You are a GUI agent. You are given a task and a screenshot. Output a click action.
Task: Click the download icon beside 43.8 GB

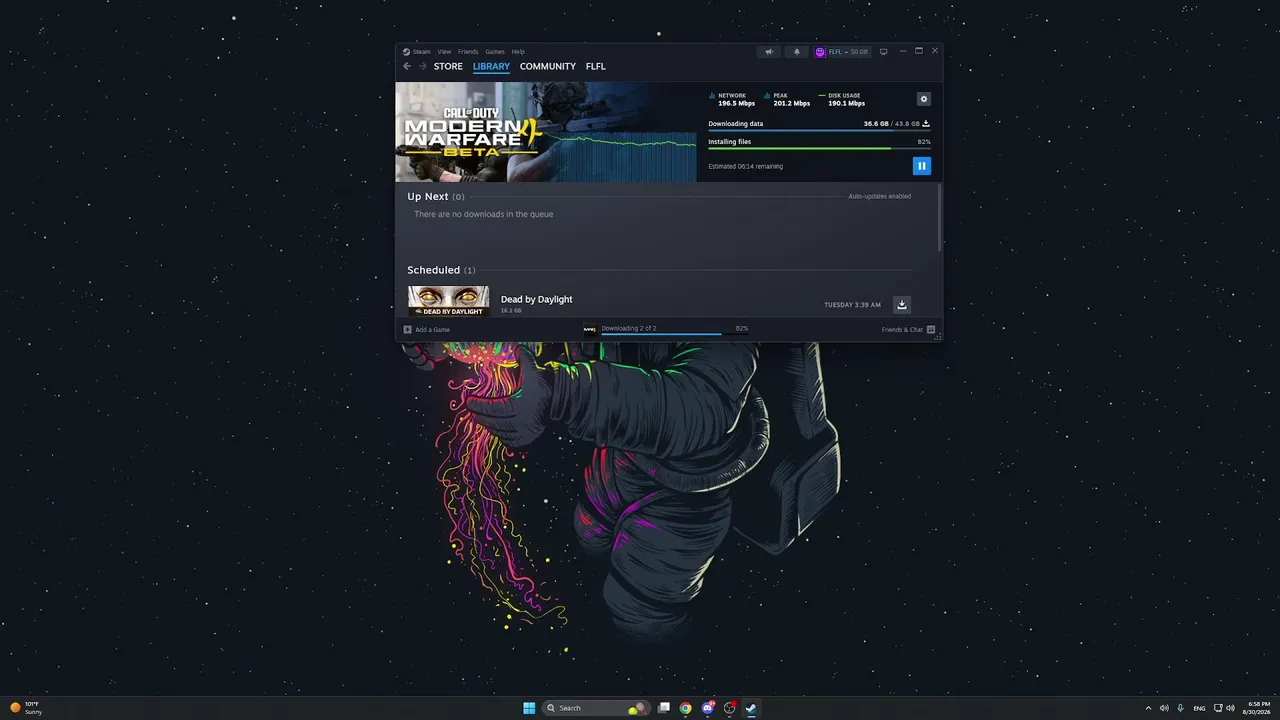[x=926, y=124]
